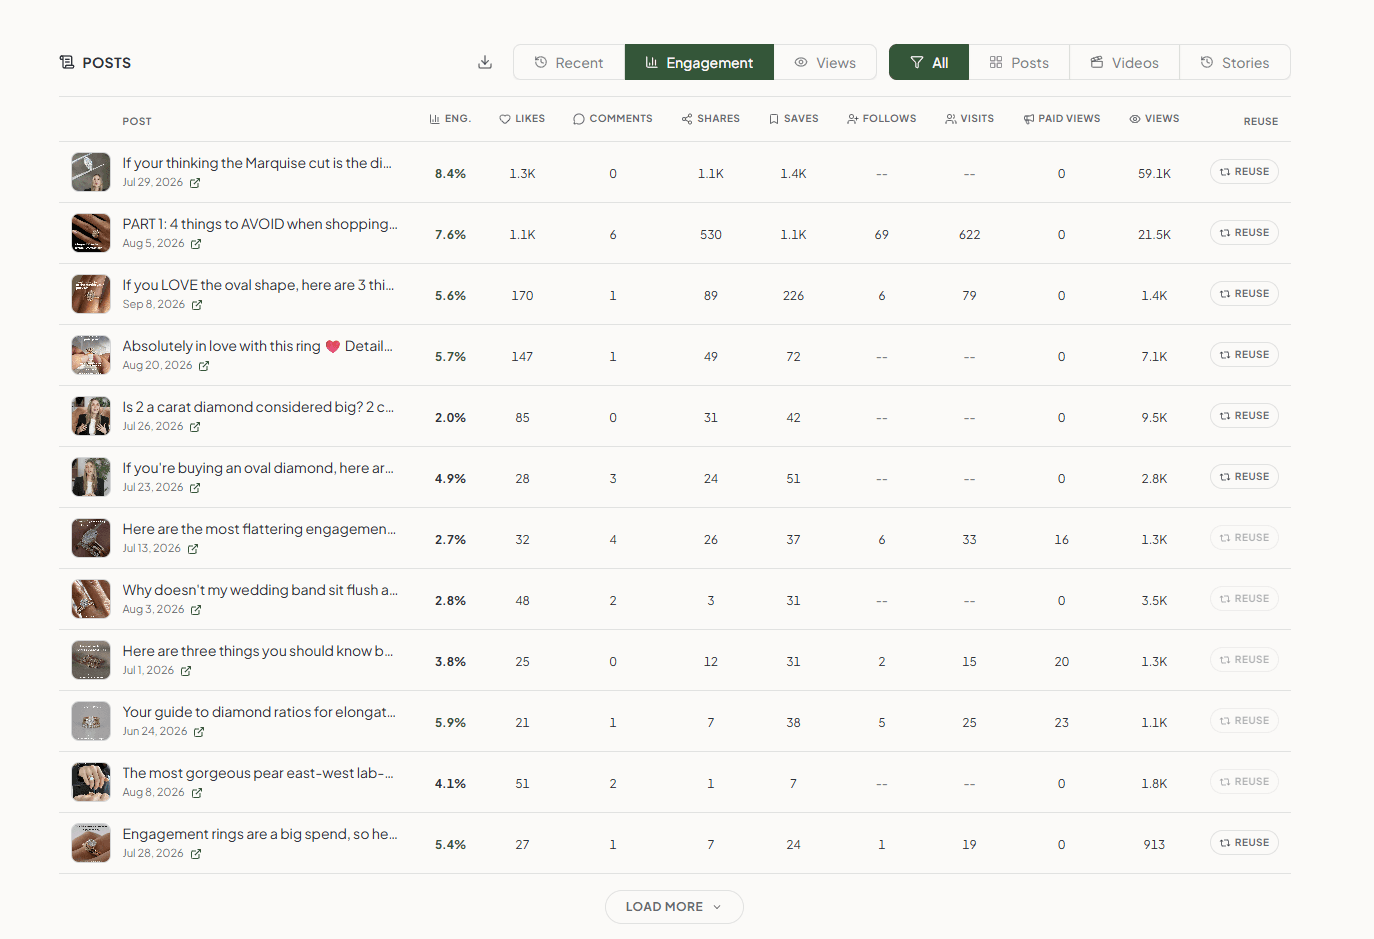This screenshot has width=1374, height=939.
Task: Click the LIKES column header
Action: tap(522, 119)
